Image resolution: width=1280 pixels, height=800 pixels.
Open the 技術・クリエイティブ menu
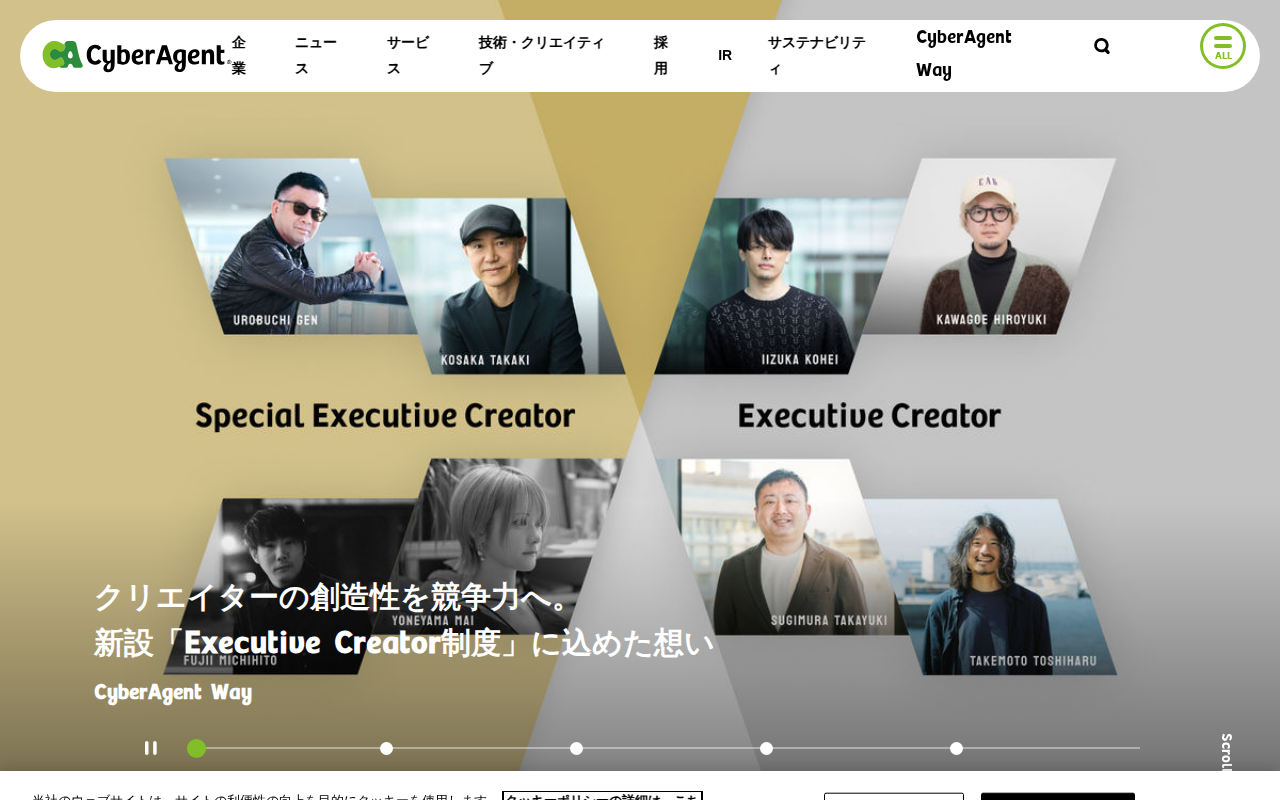click(542, 55)
